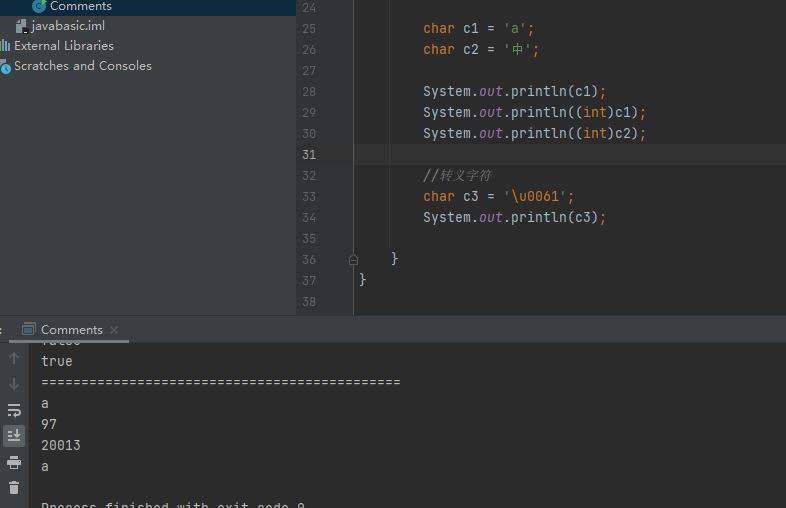The height and width of the screenshot is (508, 786).
Task: Click the up arrow in the console toolbar
Action: click(14, 358)
